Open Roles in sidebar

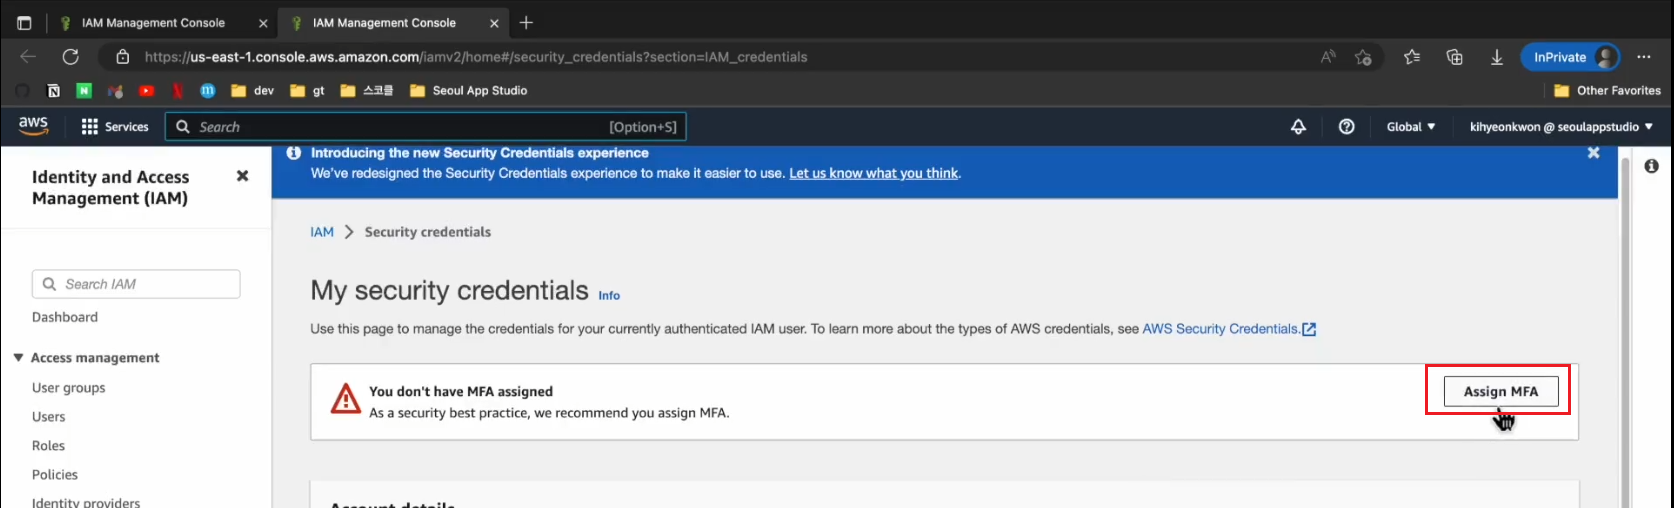coord(48,445)
